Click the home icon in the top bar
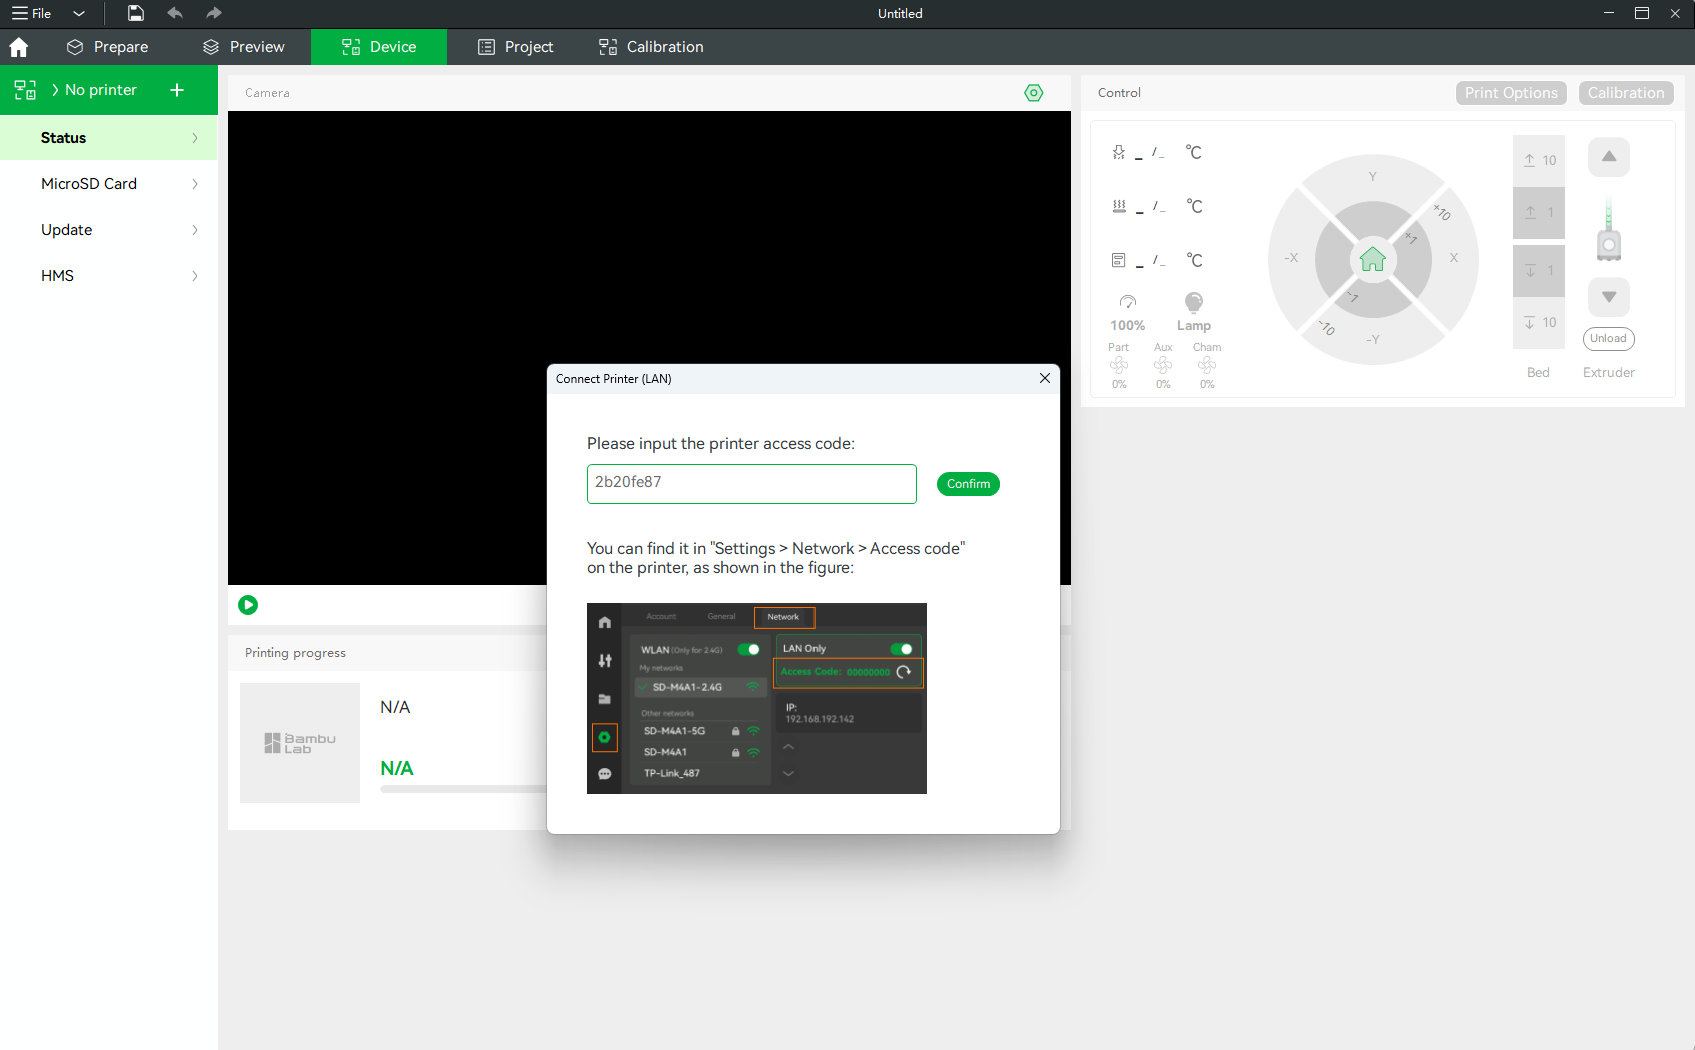Image resolution: width=1695 pixels, height=1050 pixels. (x=18, y=47)
